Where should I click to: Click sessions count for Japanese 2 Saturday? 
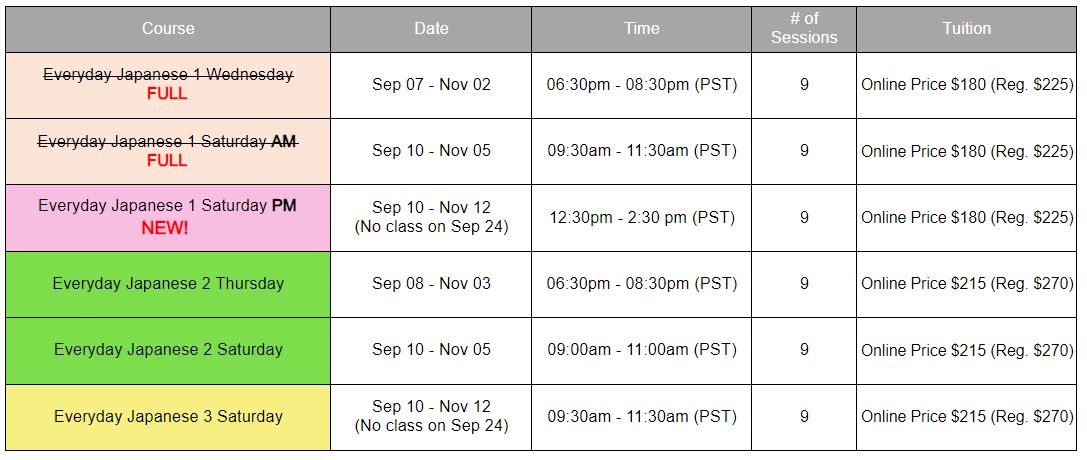click(x=804, y=351)
